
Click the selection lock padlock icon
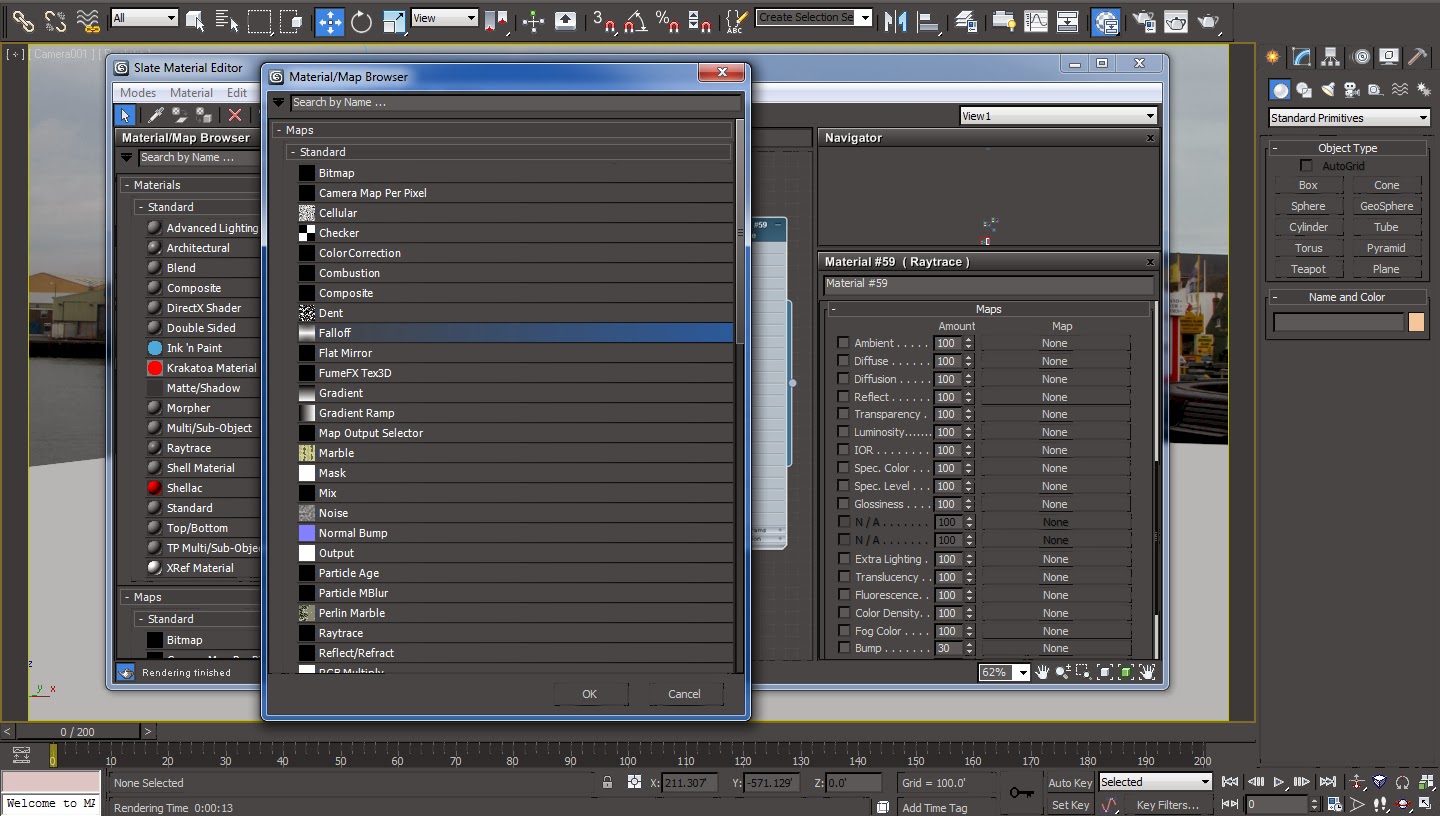tap(607, 782)
